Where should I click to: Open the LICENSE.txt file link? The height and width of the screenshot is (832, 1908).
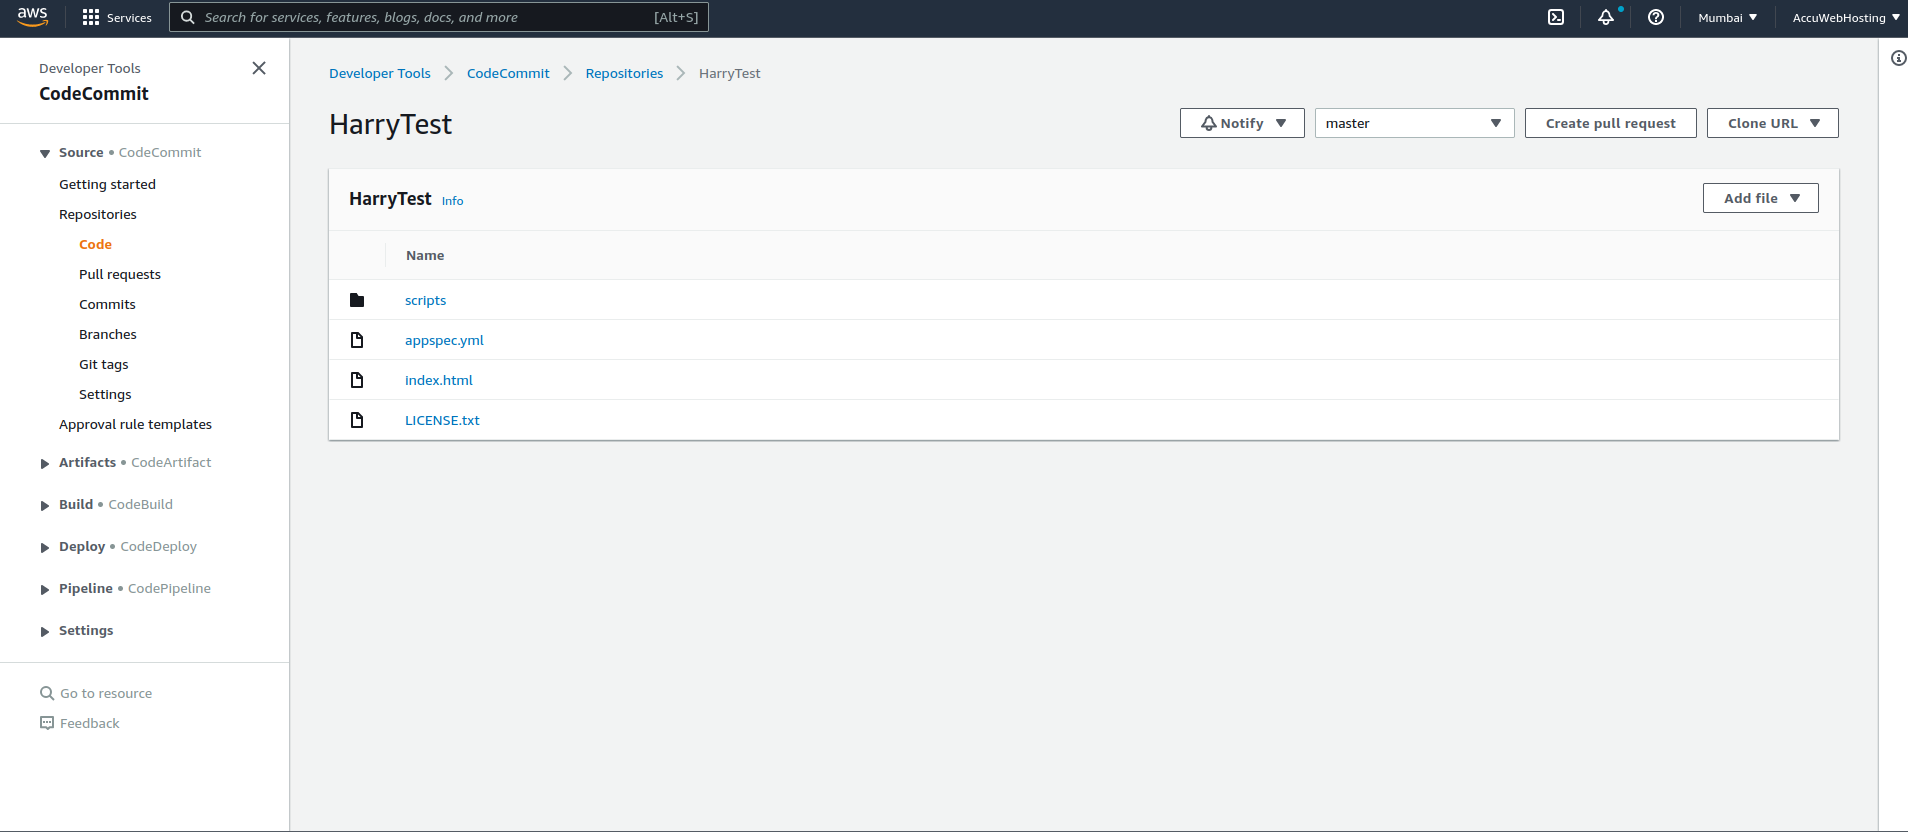point(442,420)
